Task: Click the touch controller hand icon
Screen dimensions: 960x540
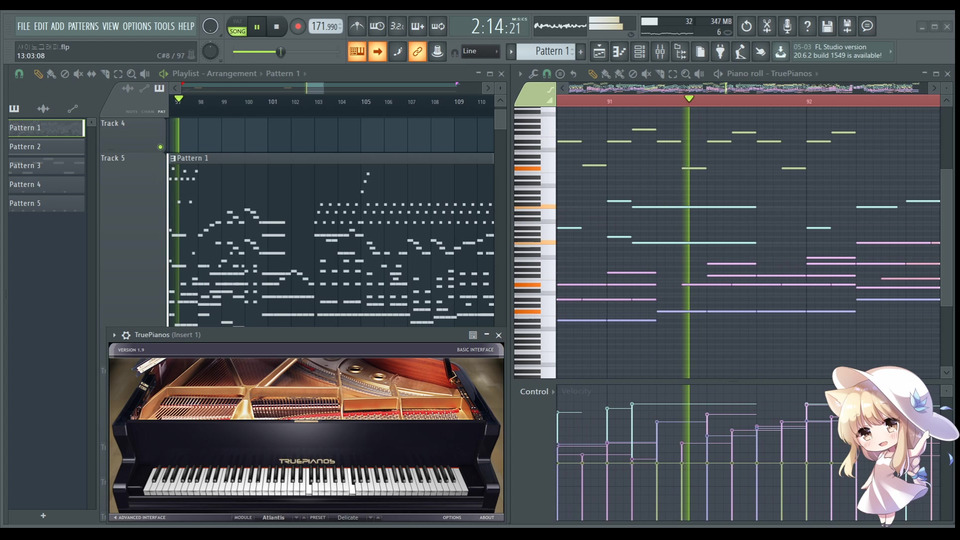Action: coord(760,52)
